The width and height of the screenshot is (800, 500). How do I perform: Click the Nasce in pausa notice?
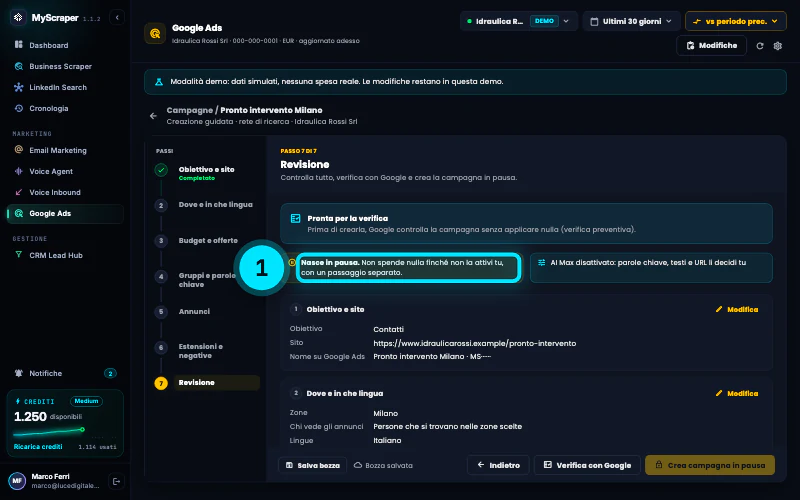[408, 267]
